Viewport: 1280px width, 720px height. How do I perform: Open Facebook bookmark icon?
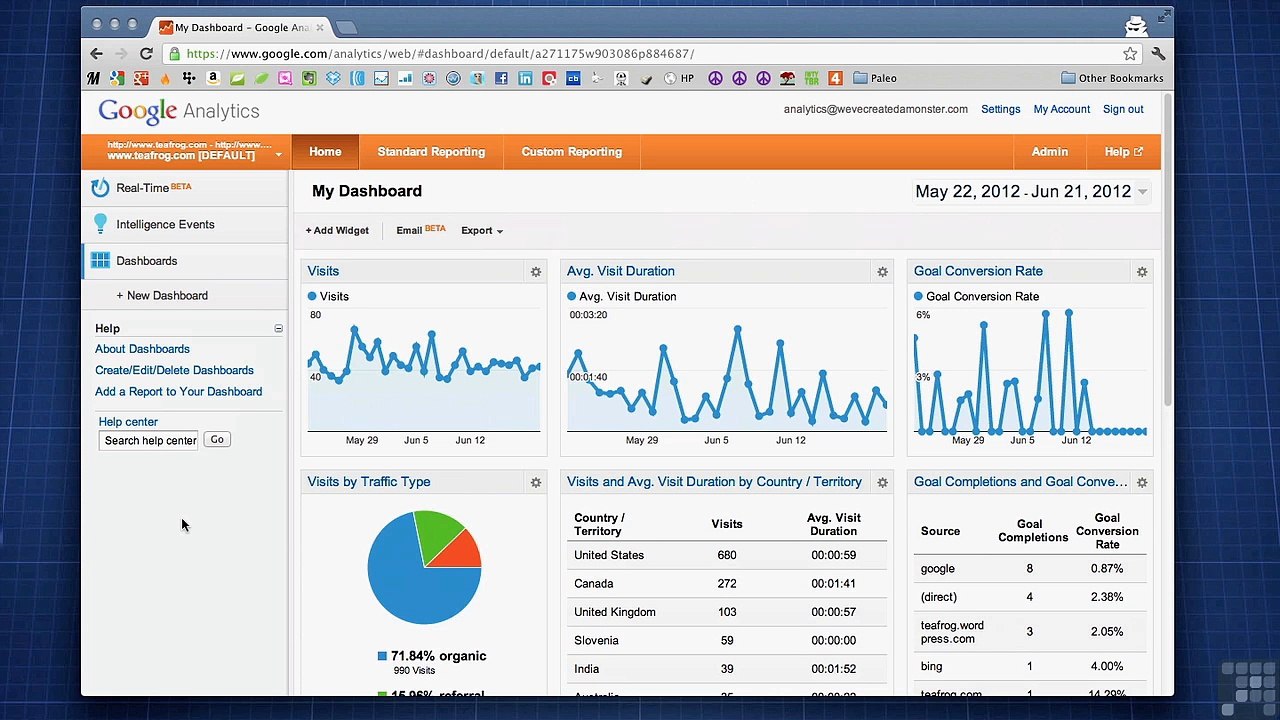point(501,78)
